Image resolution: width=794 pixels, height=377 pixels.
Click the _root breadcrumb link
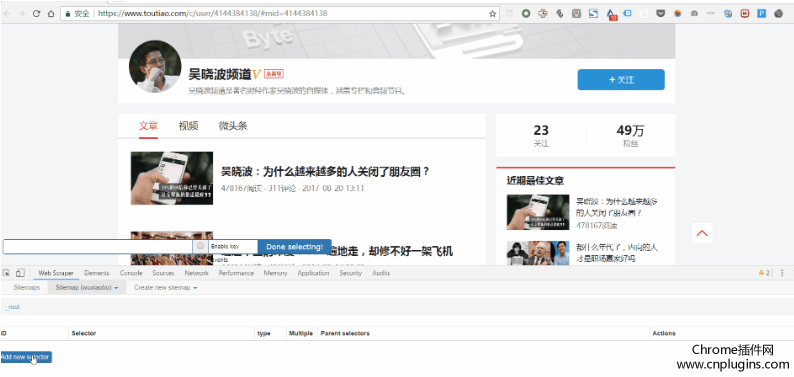pyautogui.click(x=12, y=307)
